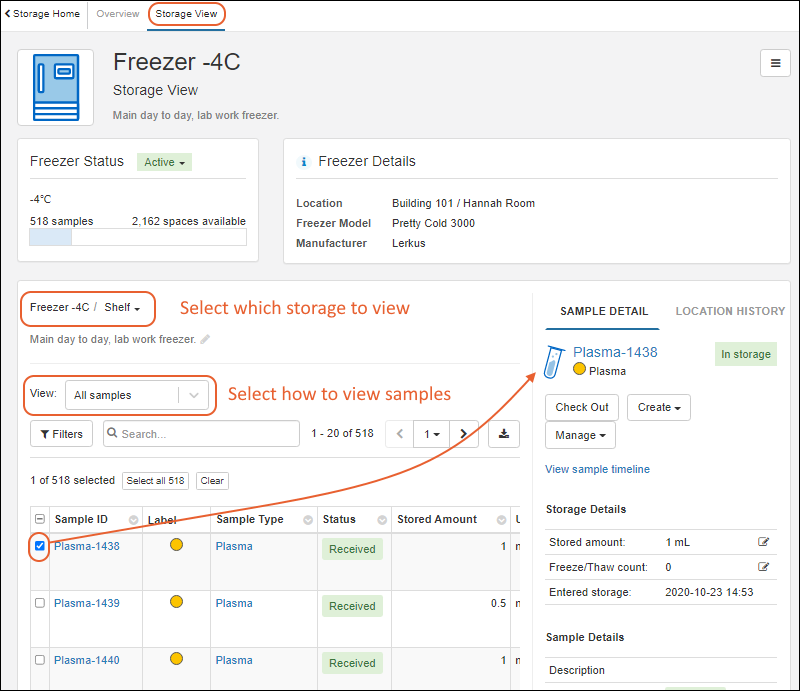Open the hamburger menu next to Freezer -4C
Viewport: 800px width, 691px height.
tap(775, 63)
